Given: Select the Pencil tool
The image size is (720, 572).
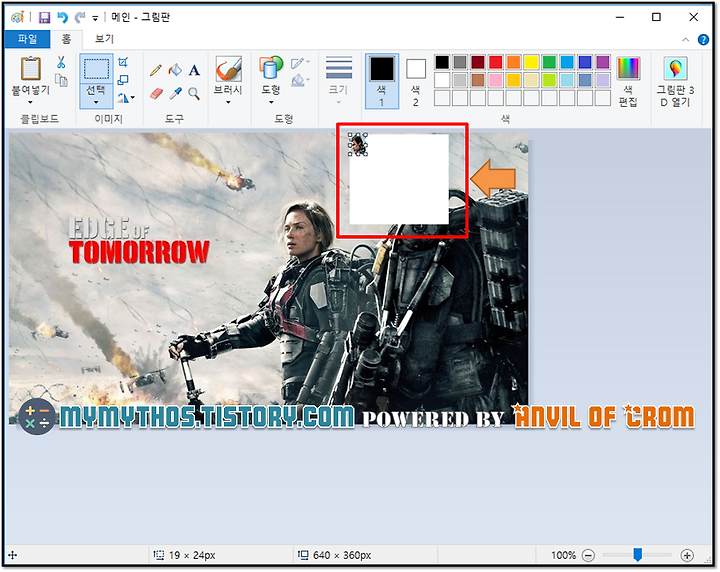Looking at the screenshot, I should [156, 70].
